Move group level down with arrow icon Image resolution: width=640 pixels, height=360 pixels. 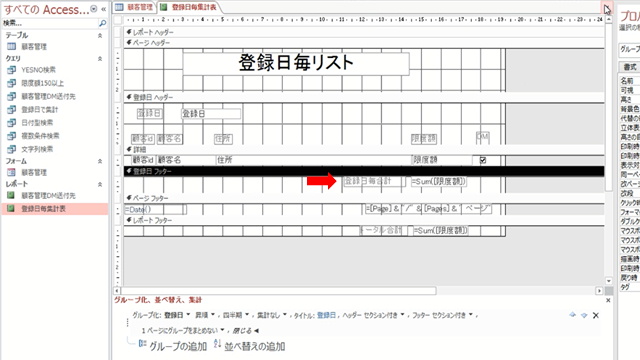tap(584, 315)
